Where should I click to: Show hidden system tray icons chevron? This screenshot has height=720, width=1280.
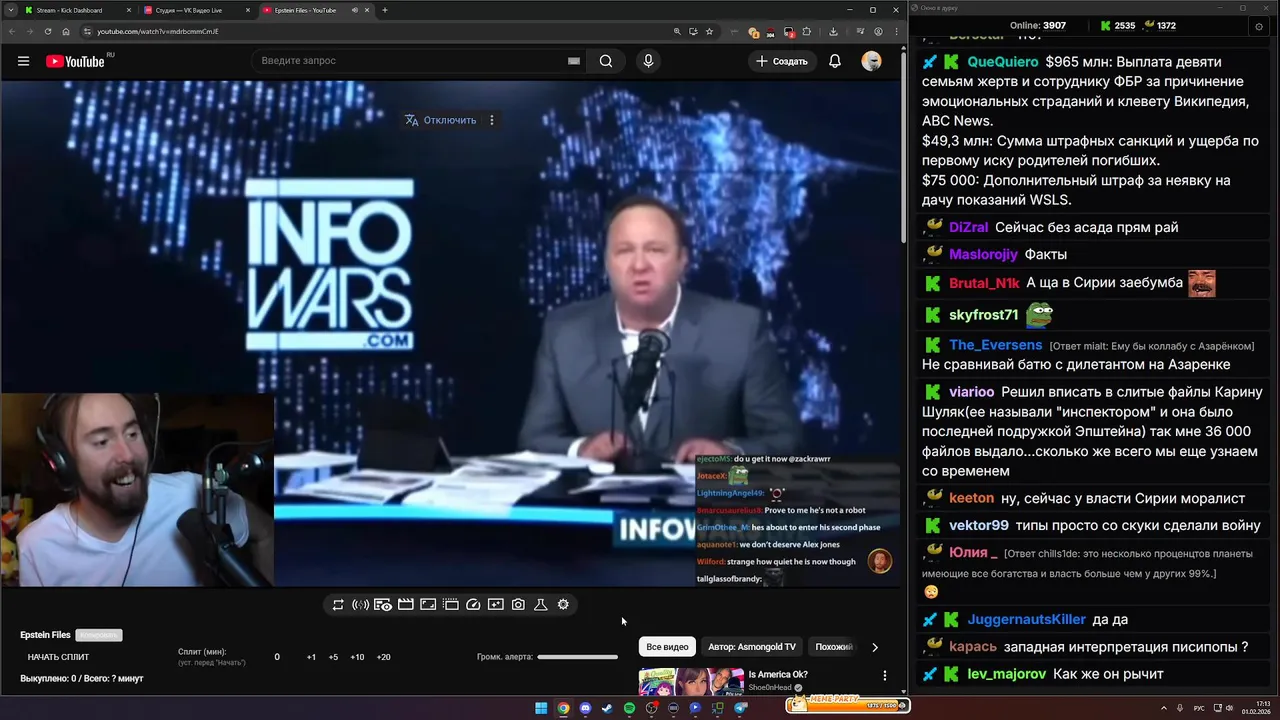click(x=1164, y=708)
